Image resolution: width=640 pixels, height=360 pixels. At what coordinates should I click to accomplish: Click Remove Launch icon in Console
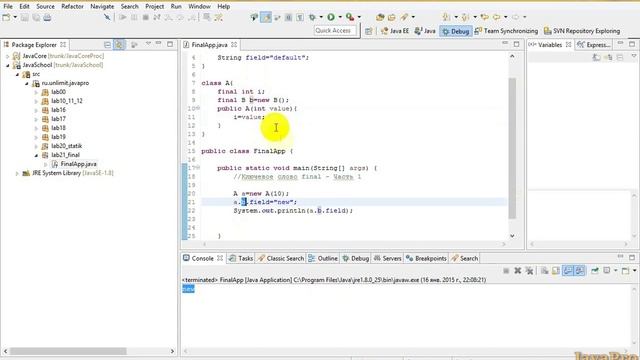point(518,271)
